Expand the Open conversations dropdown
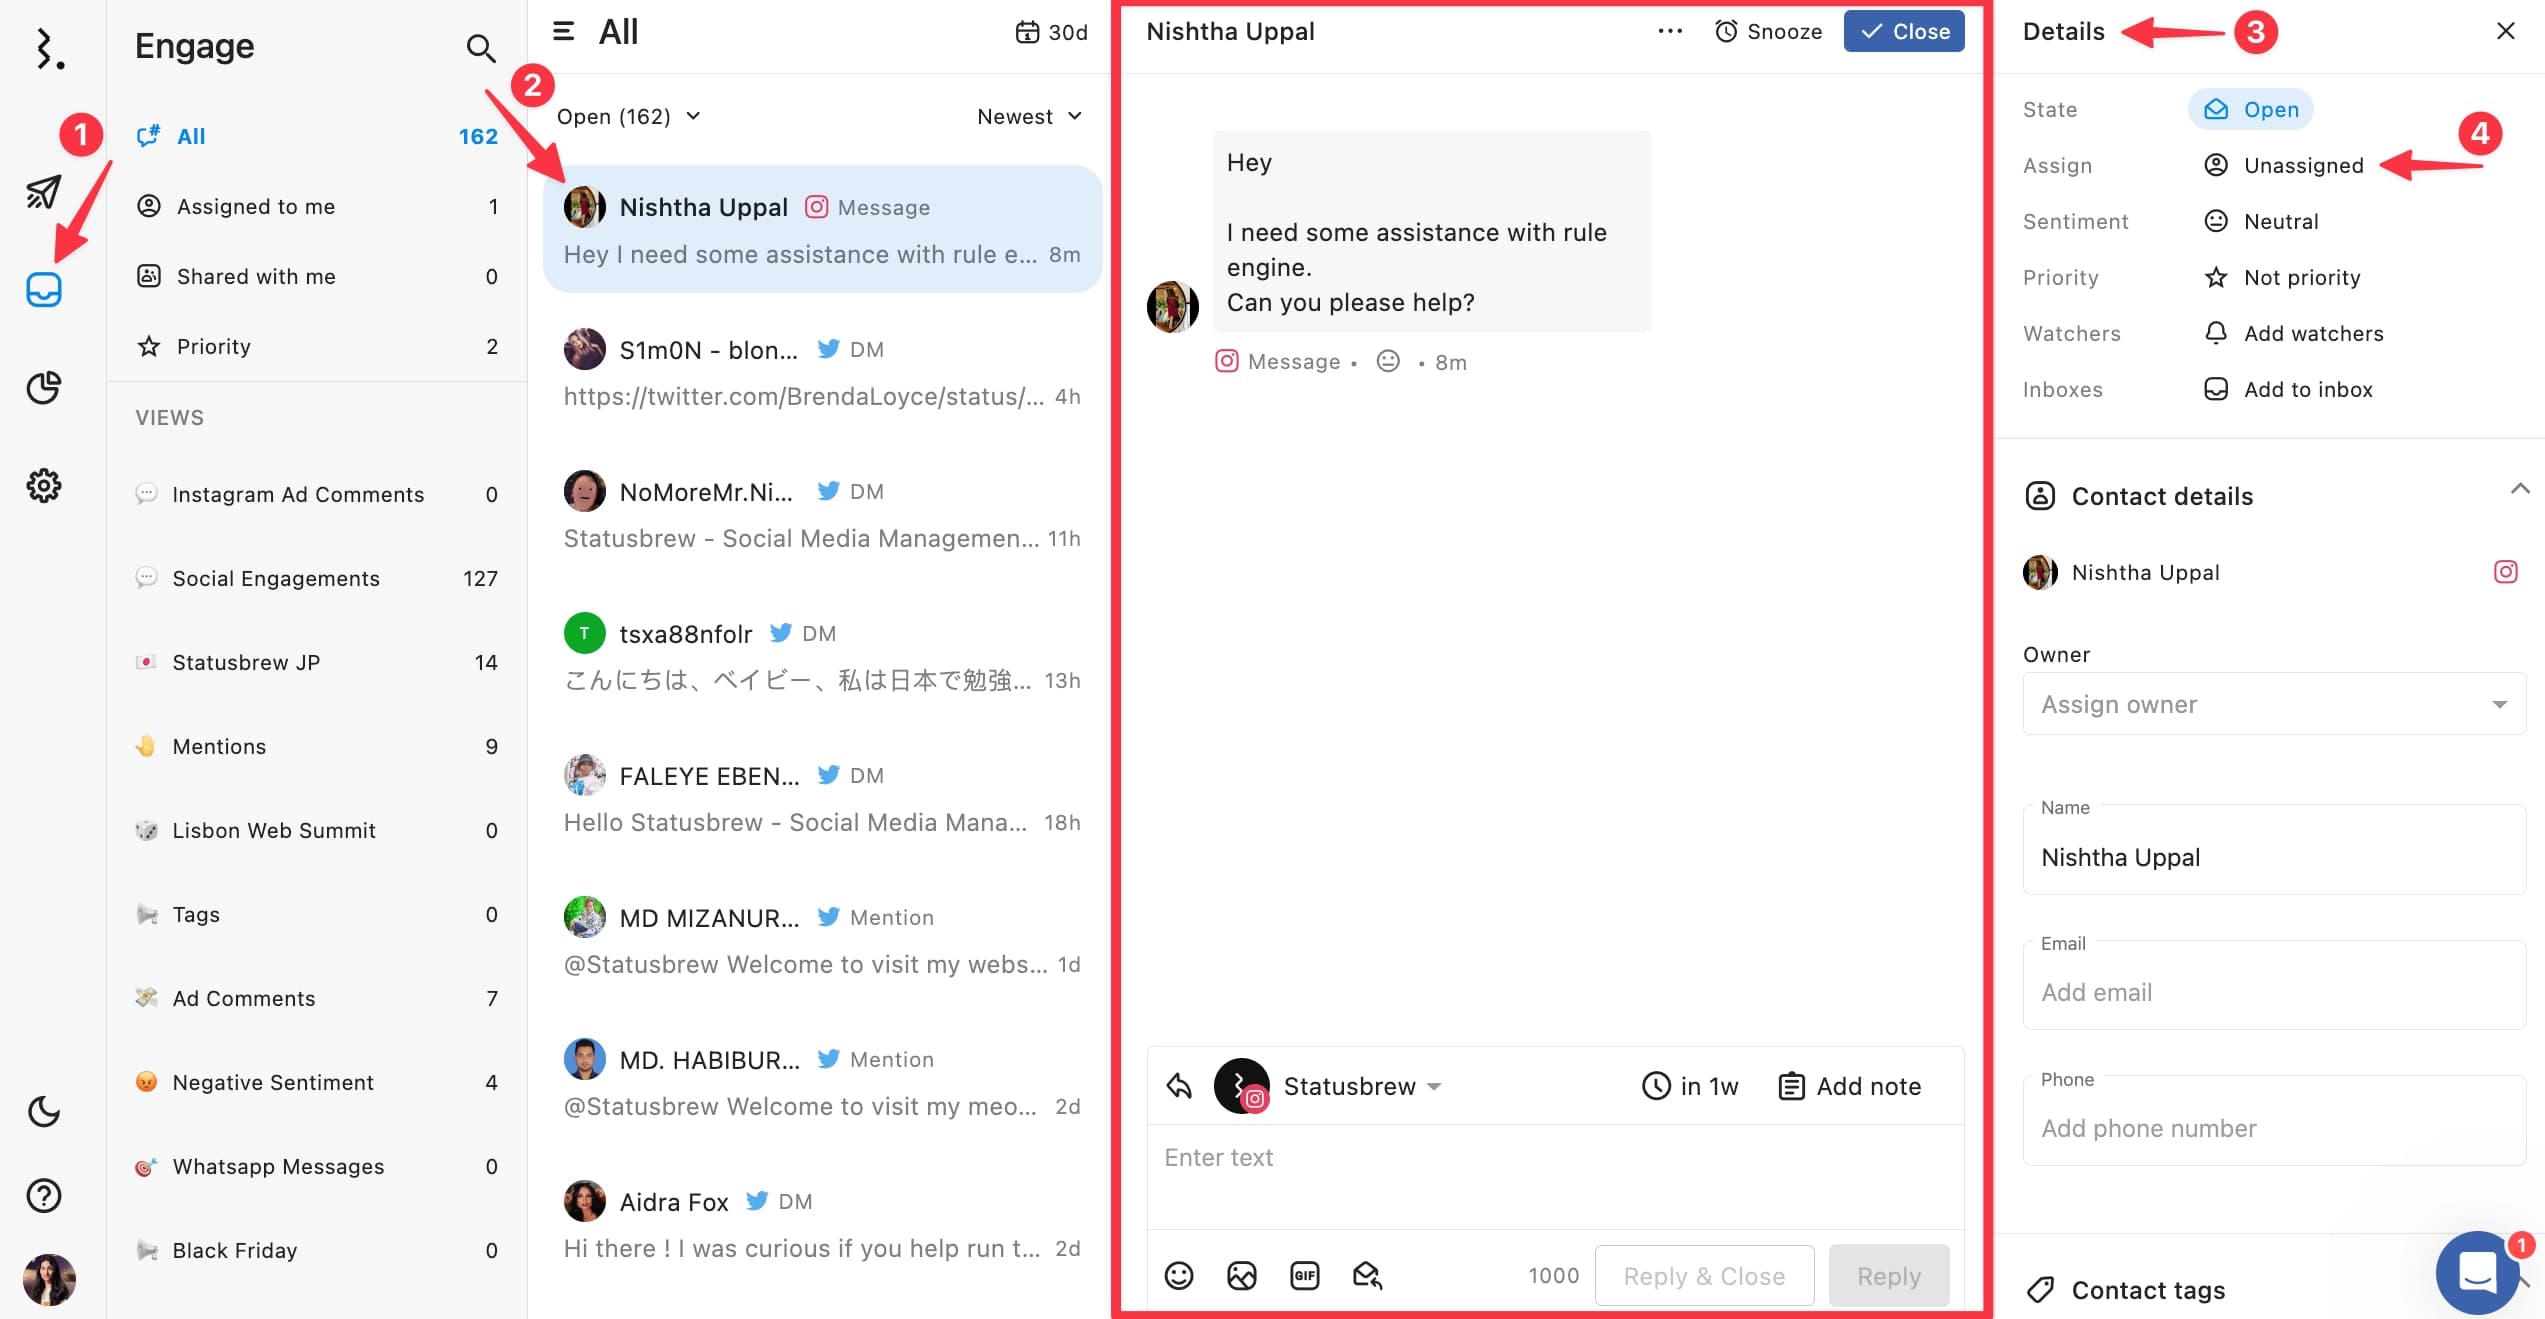Screen dimensions: 2545x1319 [631, 114]
